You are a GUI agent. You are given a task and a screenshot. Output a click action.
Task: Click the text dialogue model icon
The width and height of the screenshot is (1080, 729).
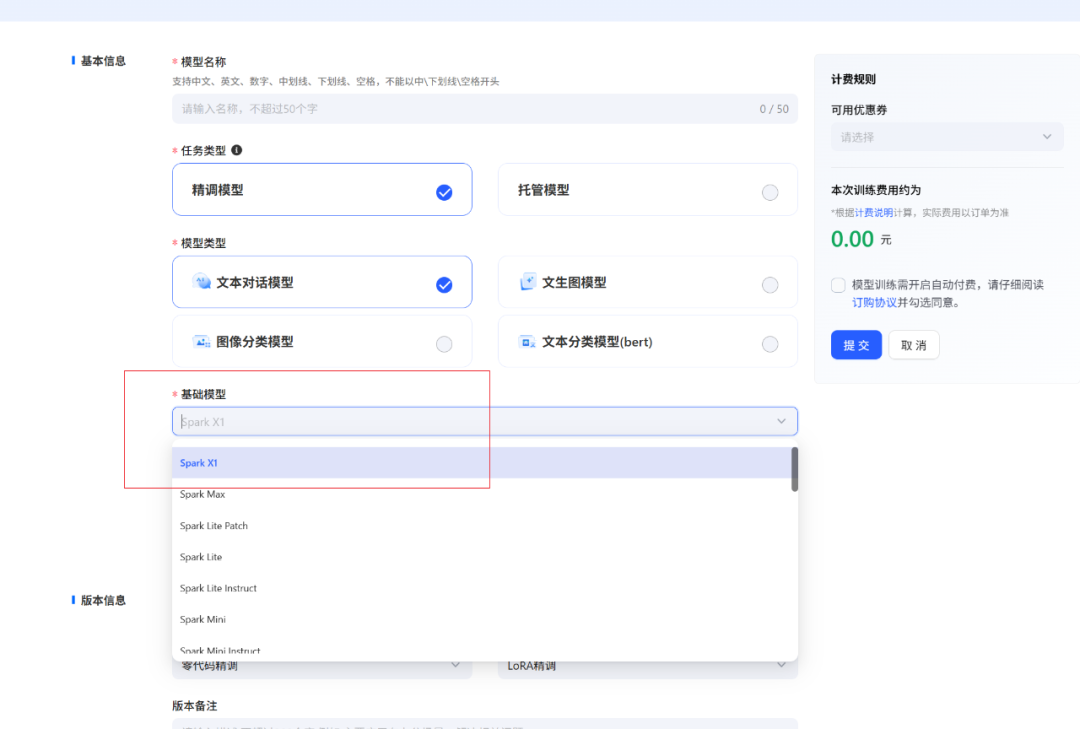coord(202,282)
